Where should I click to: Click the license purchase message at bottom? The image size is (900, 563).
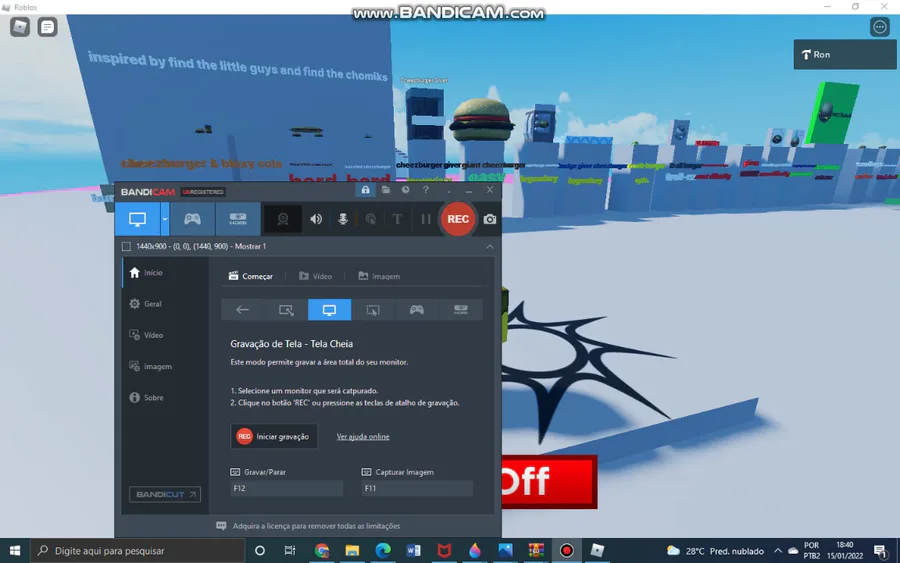click(x=316, y=526)
